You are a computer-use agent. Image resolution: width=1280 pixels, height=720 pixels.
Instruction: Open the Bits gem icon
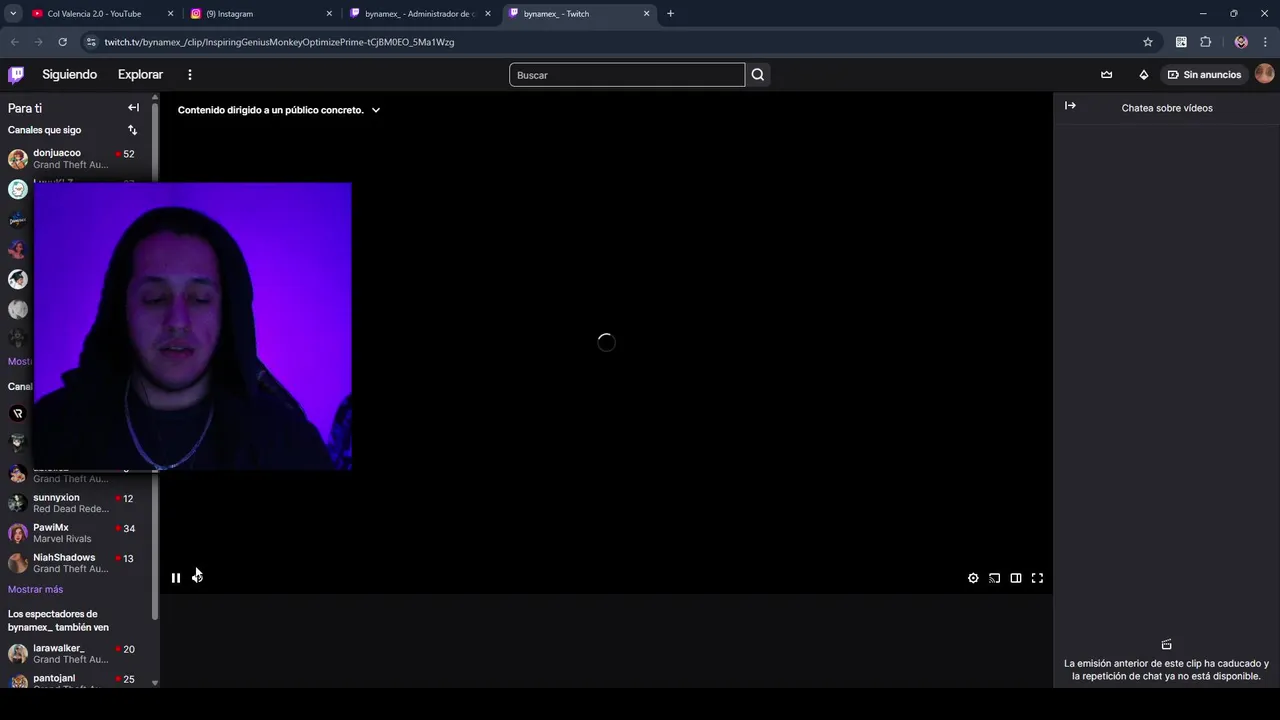(x=1143, y=75)
